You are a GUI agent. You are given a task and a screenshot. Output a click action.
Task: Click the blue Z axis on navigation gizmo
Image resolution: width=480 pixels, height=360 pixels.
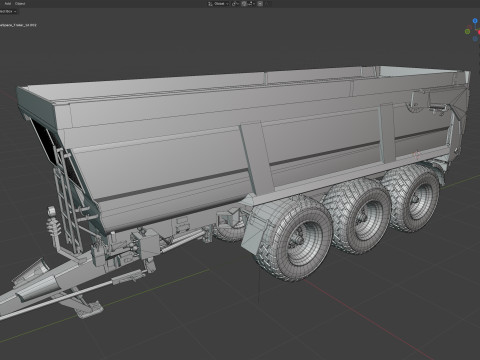click(x=475, y=21)
